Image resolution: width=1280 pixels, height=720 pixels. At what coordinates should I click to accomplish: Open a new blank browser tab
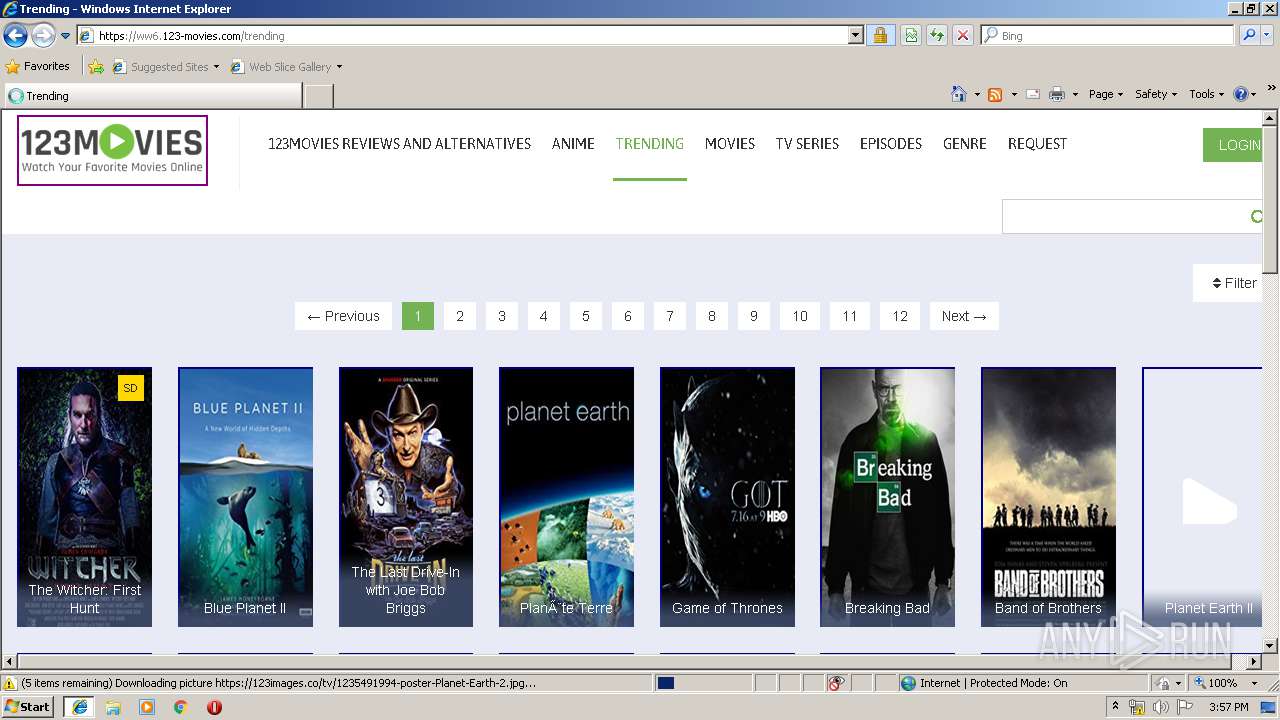point(318,96)
